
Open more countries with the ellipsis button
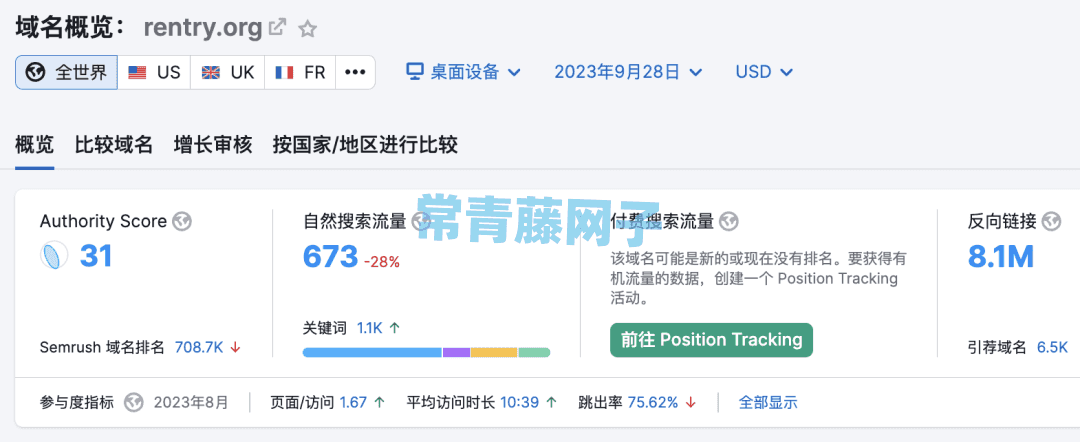[355, 72]
